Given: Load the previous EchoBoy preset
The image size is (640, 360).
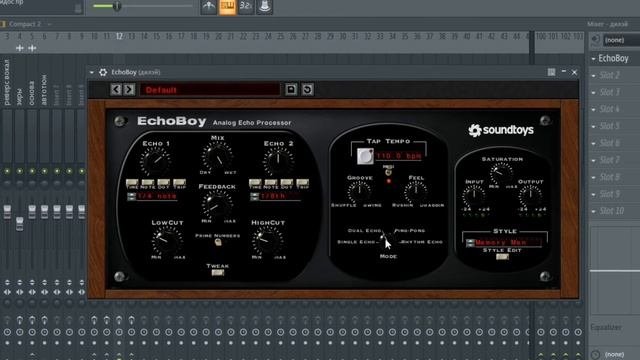Looking at the screenshot, I should [116, 89].
